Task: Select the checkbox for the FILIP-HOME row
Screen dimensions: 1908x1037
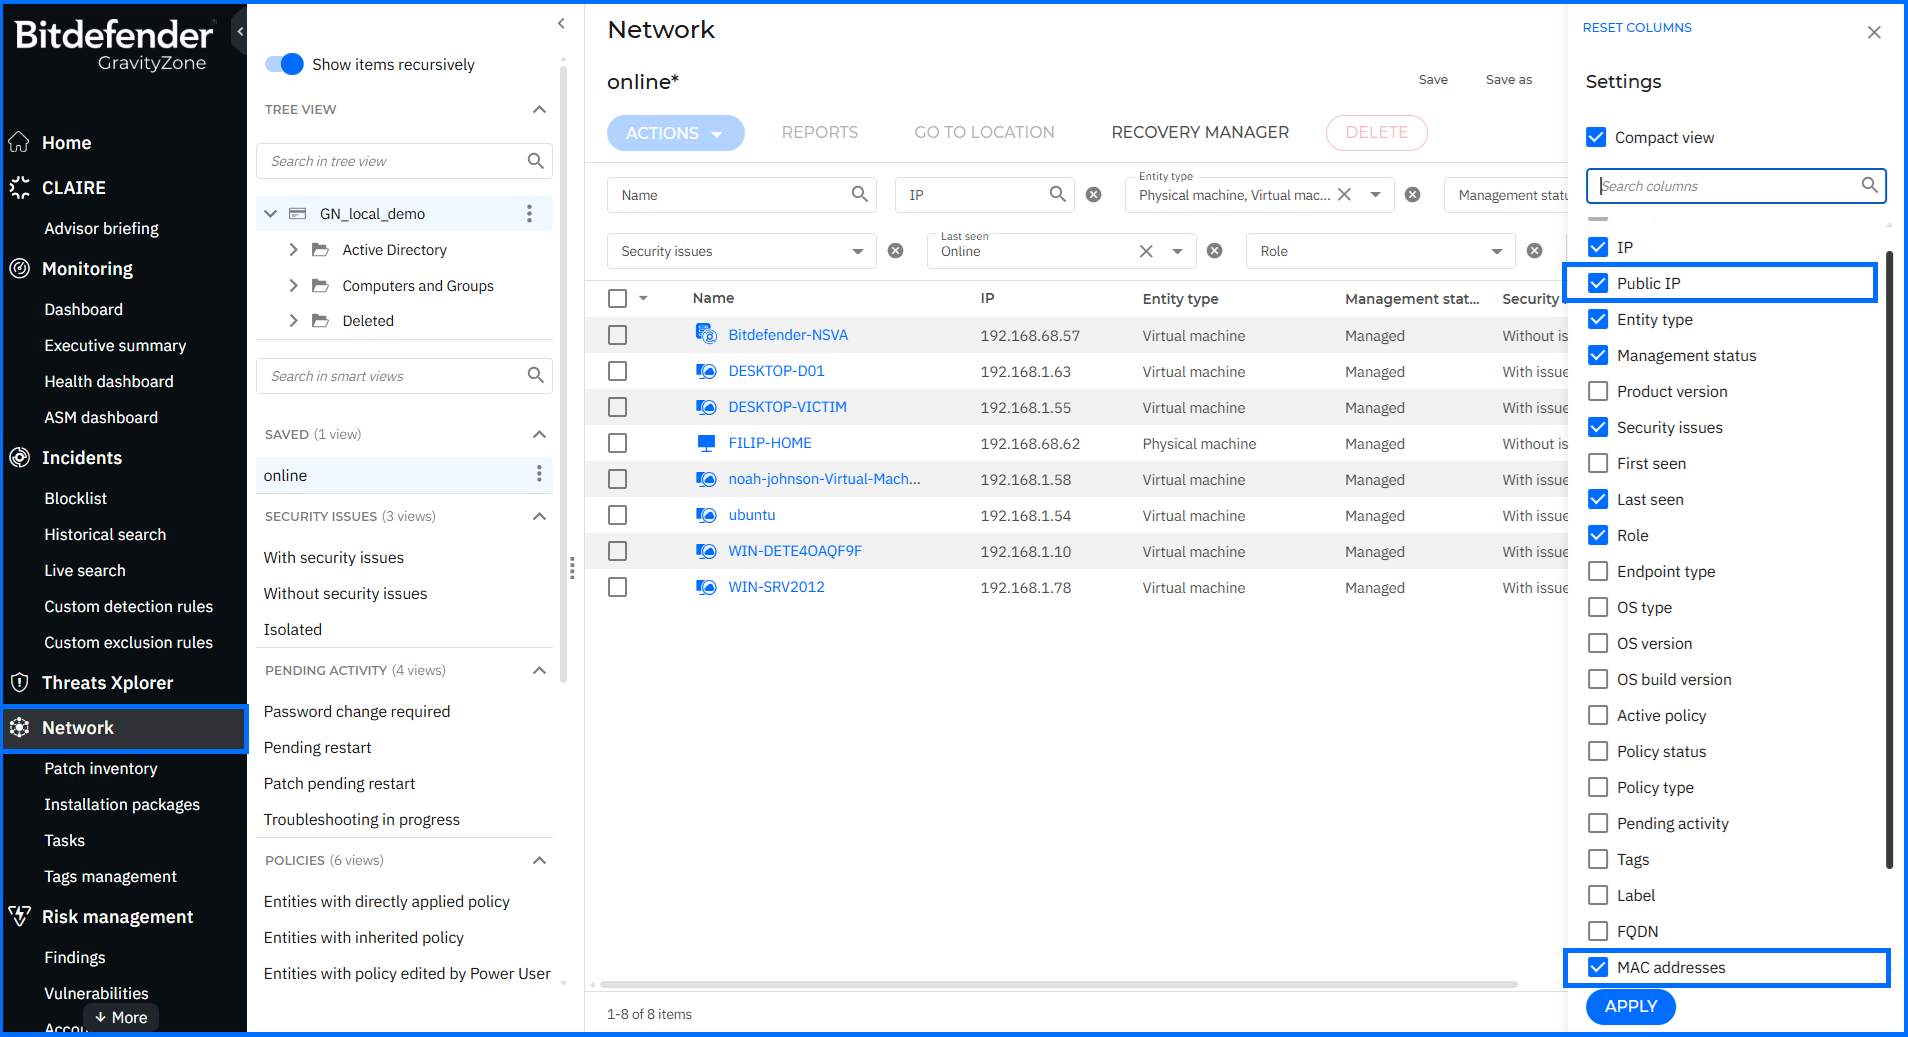Action: coord(618,443)
